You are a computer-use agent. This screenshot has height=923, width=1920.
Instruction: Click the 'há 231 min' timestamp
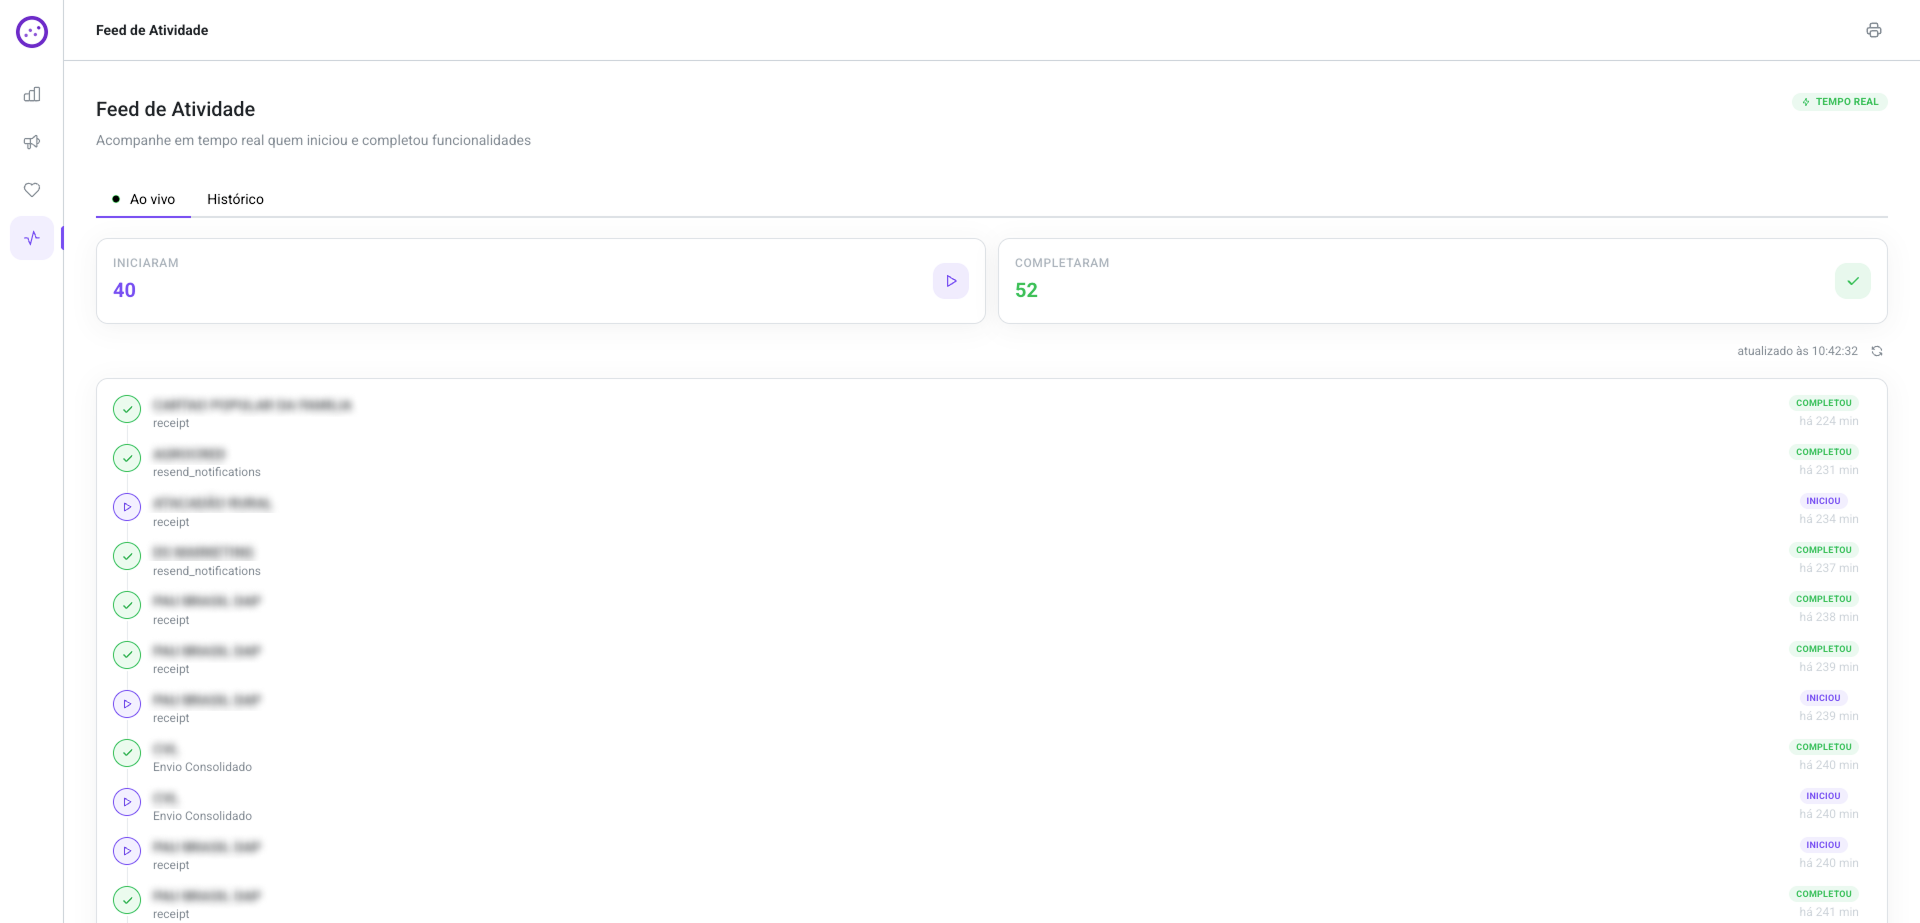[1829, 470]
